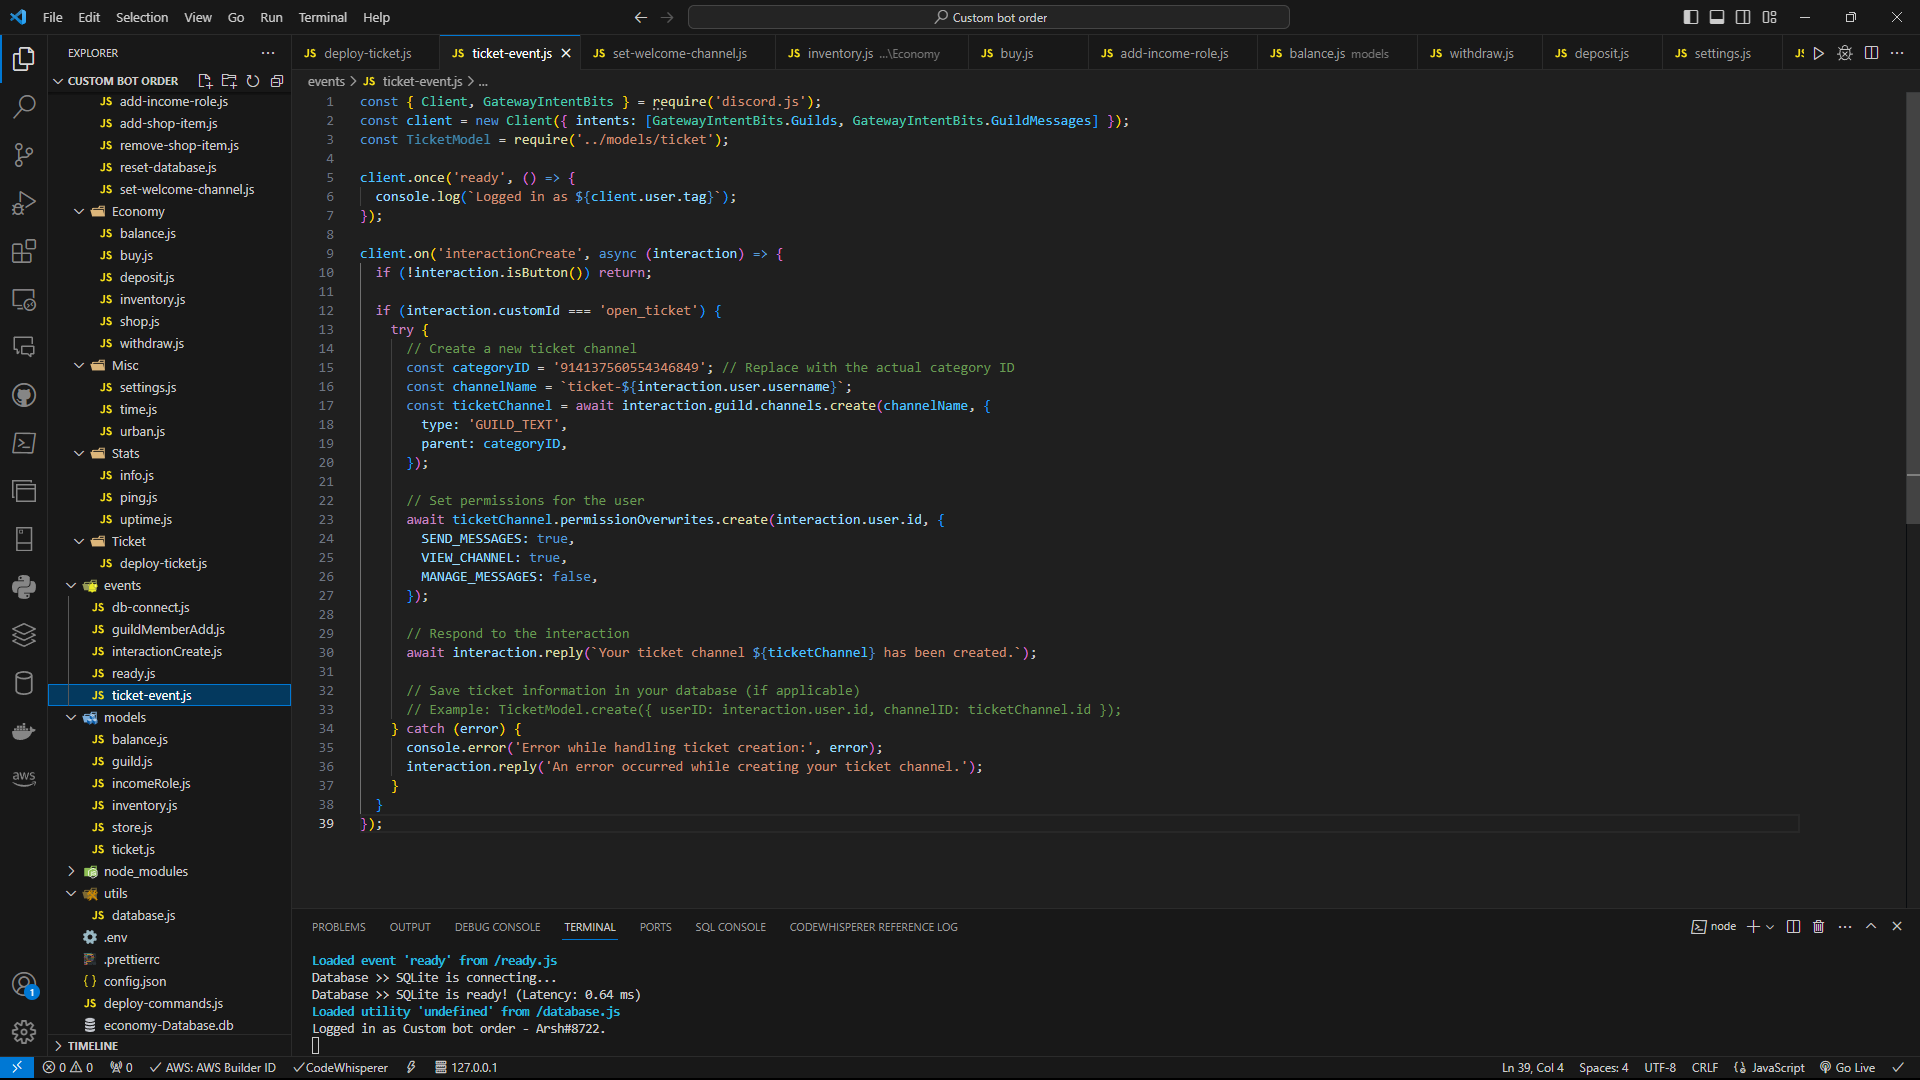This screenshot has width=1920, height=1080.
Task: Collapse the Stats folder
Action: (125, 454)
